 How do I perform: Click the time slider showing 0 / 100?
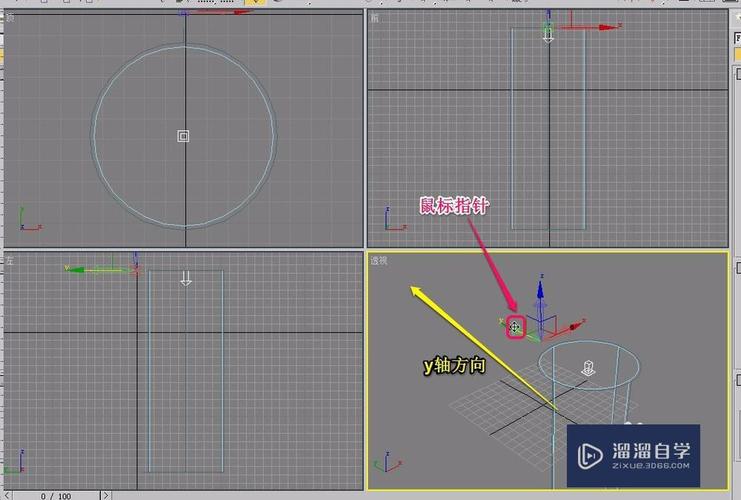[x=56, y=496]
